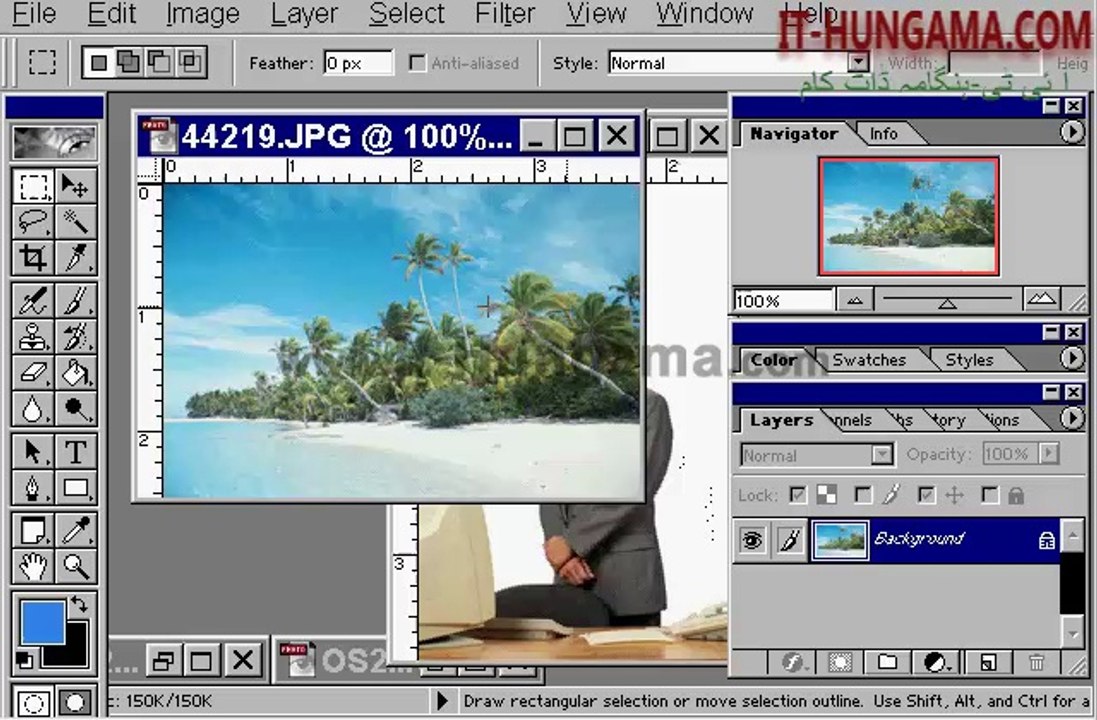
Task: Toggle Lock transparent pixels checkbox
Action: coord(798,495)
